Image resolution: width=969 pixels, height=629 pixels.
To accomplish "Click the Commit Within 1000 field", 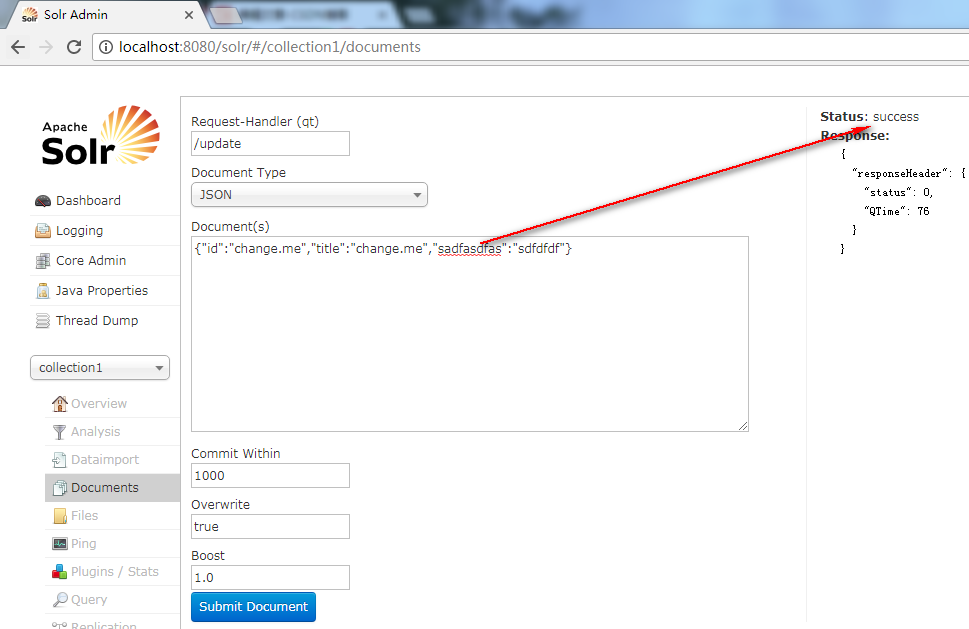I will pos(270,476).
